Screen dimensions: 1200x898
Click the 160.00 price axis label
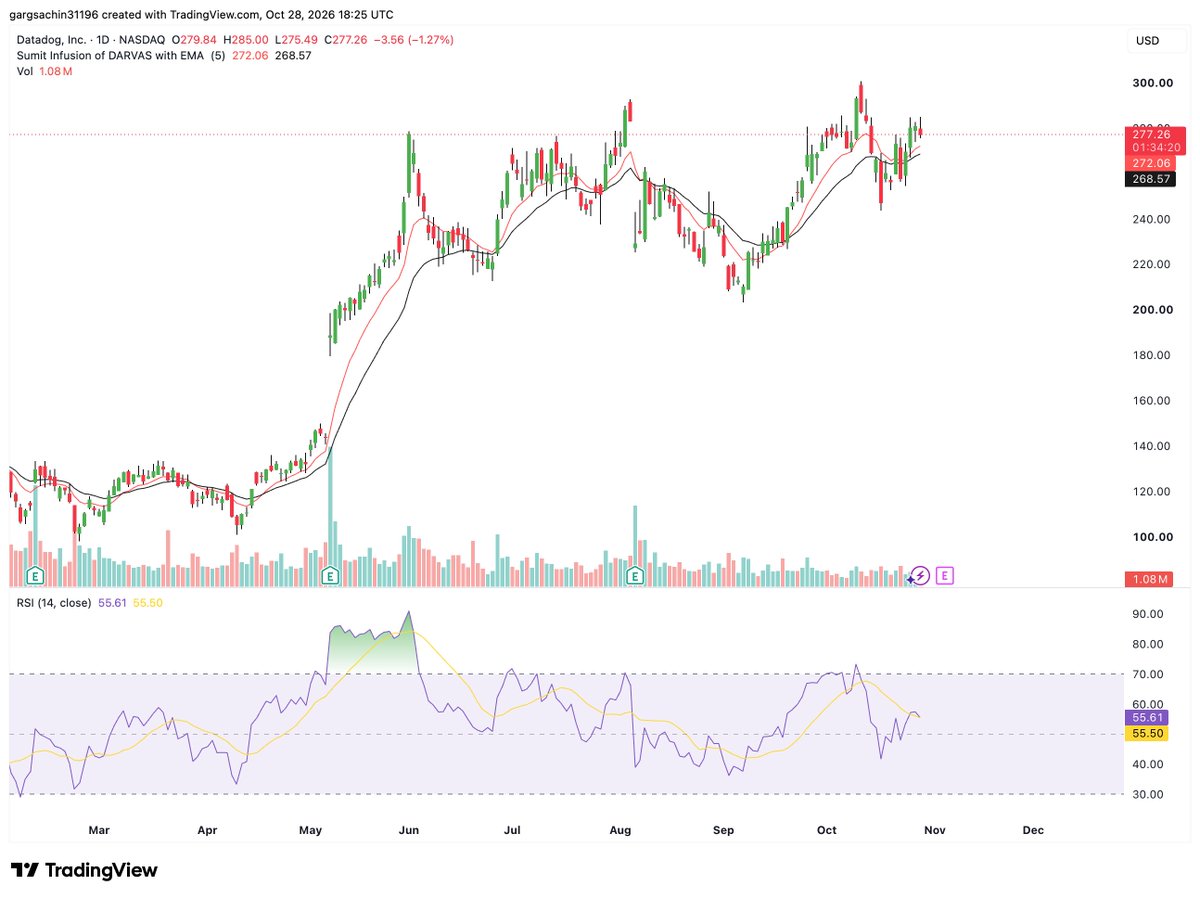[x=1153, y=401]
